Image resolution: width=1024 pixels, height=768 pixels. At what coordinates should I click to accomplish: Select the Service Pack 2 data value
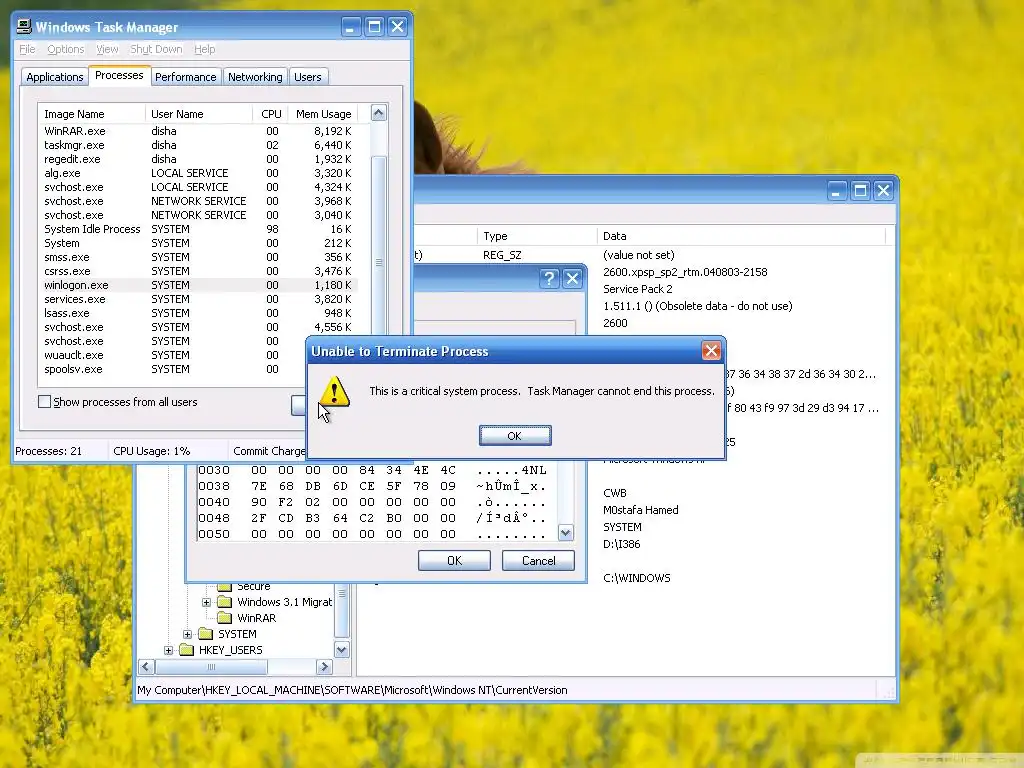pyautogui.click(x=637, y=289)
